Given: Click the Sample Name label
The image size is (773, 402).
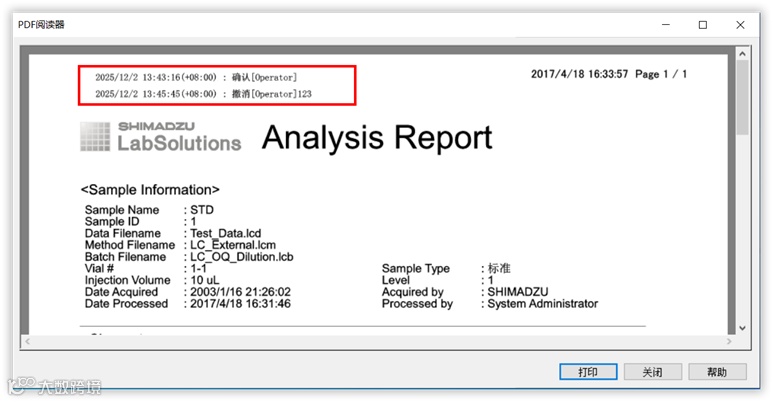Looking at the screenshot, I should [x=122, y=210].
